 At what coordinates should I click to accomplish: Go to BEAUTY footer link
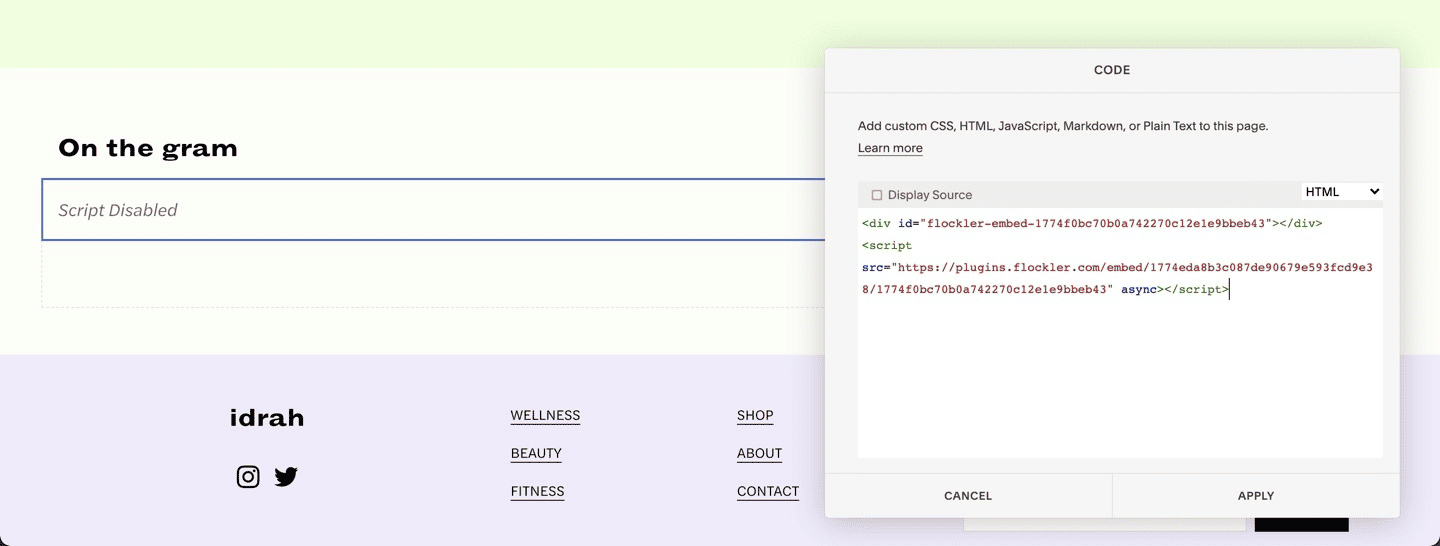point(536,454)
